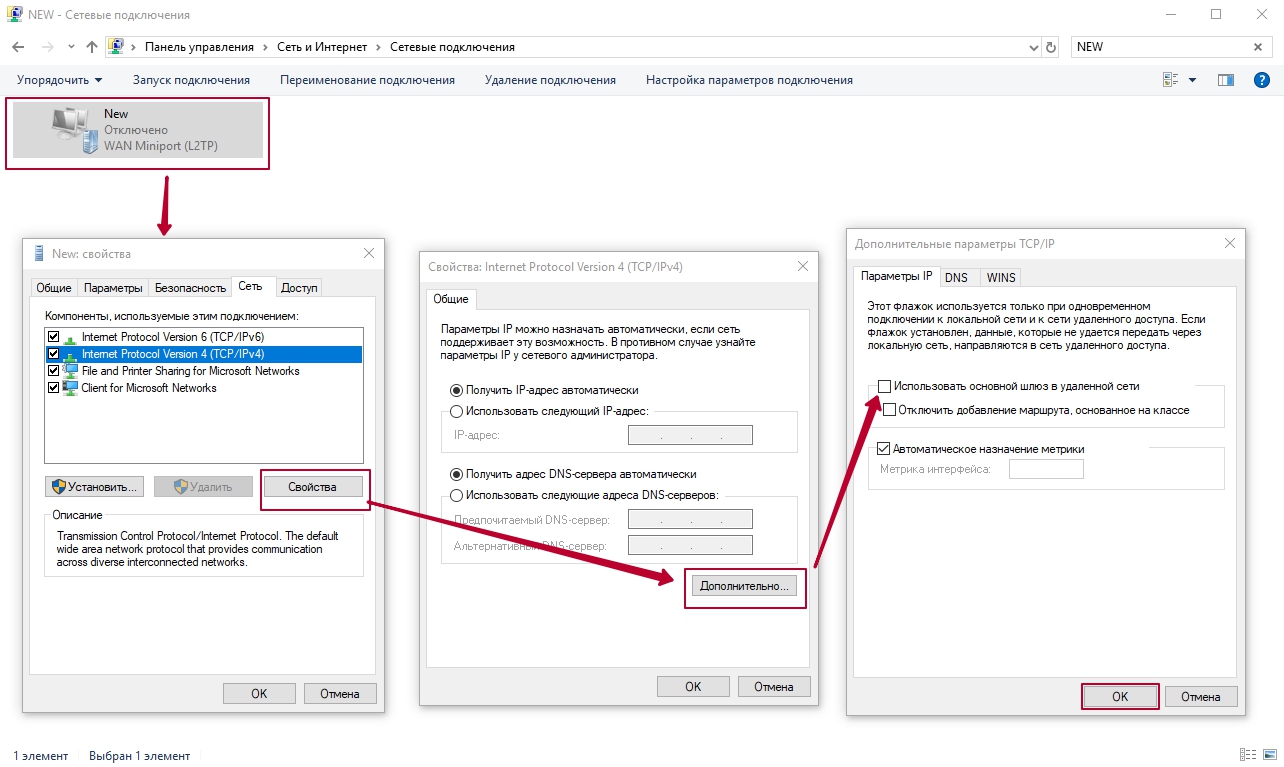Click the Up one level arrow

[x=92, y=47]
